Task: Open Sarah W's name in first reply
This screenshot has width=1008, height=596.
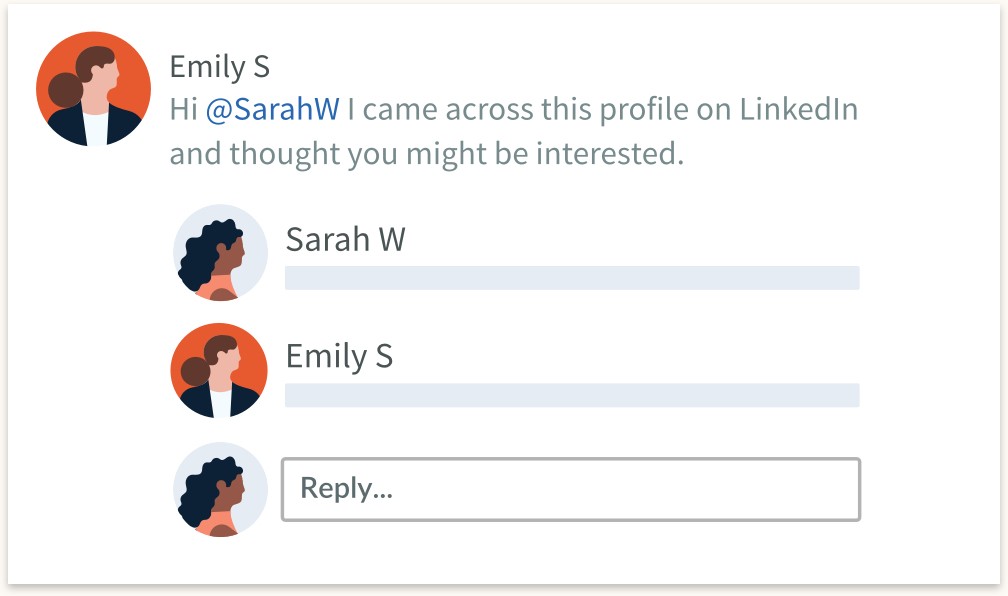Action: point(345,239)
